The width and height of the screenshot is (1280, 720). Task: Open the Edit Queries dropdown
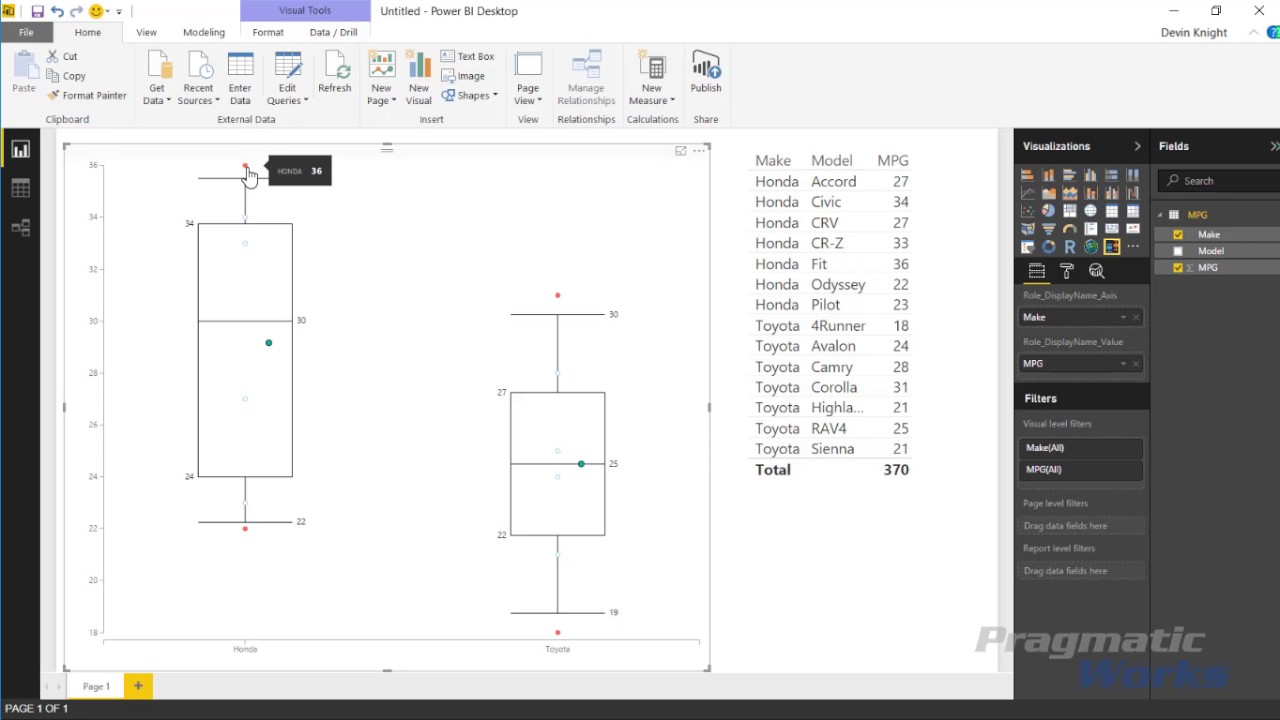tap(287, 95)
